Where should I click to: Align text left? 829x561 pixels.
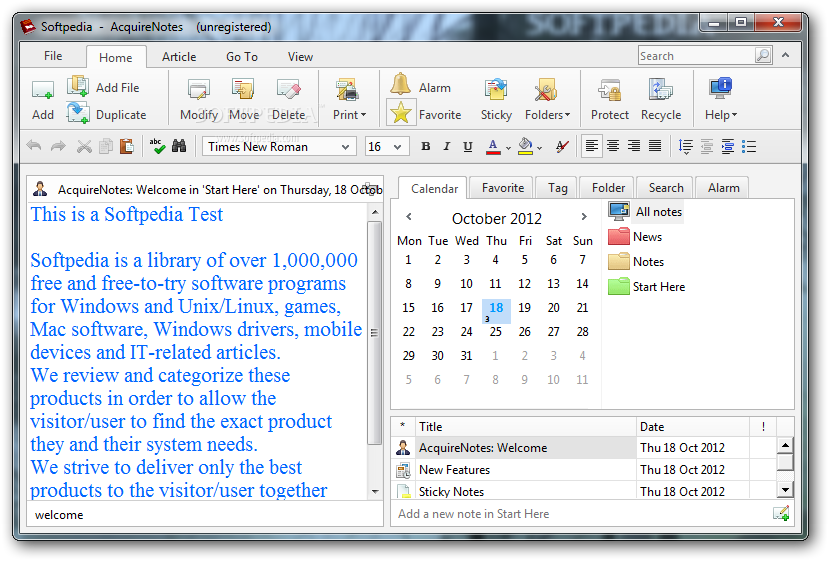point(592,146)
